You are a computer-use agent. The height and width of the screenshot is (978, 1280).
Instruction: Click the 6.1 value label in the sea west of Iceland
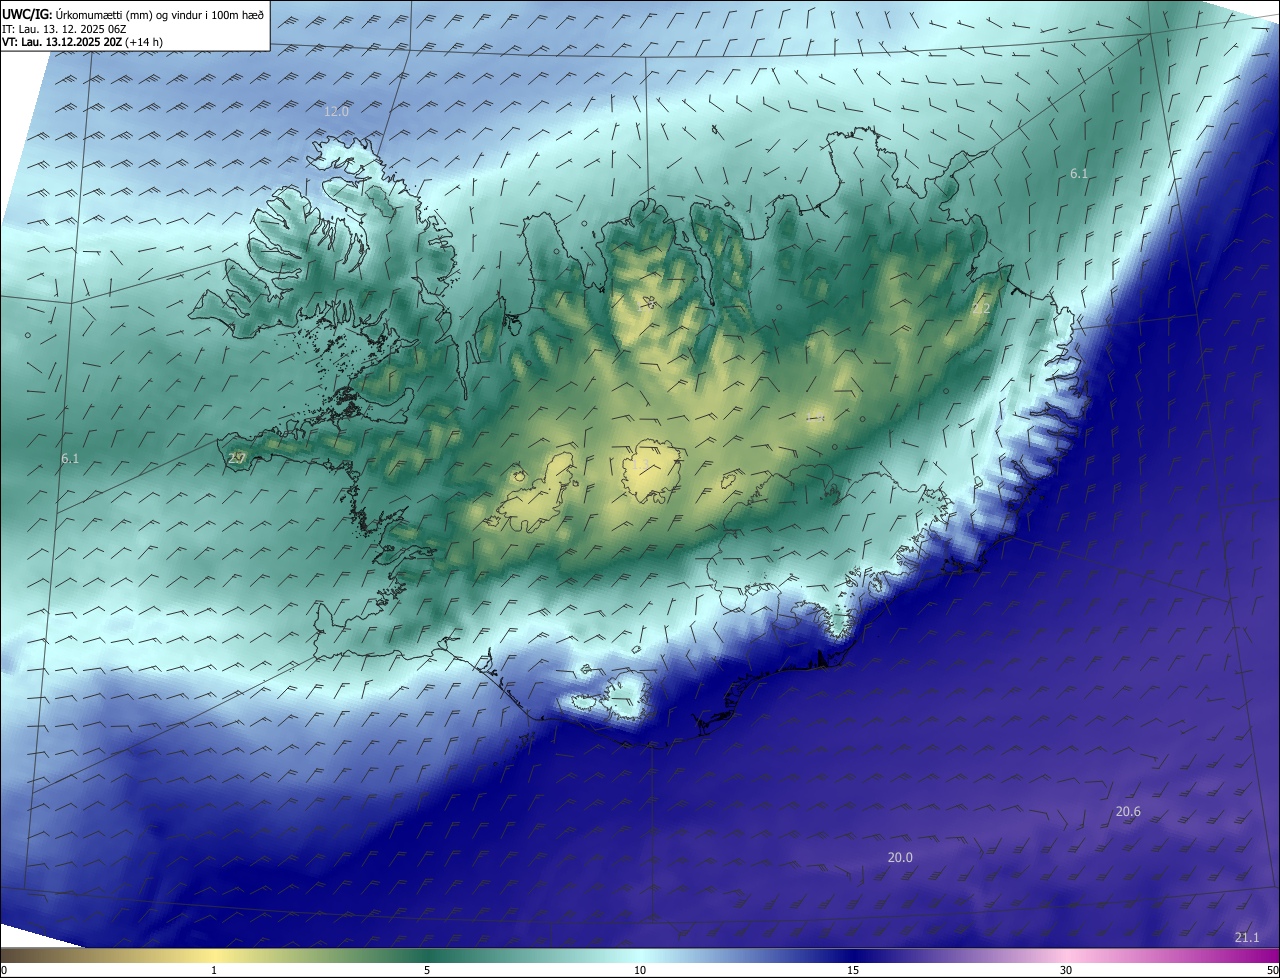70,458
